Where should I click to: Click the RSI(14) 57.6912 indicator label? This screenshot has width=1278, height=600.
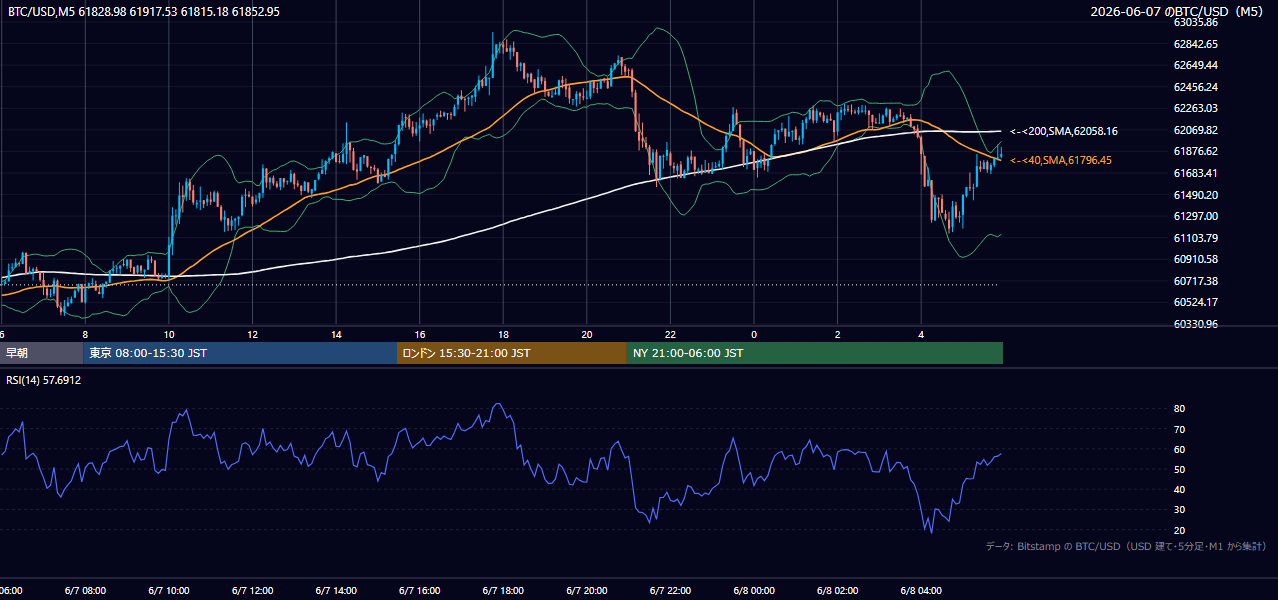(44, 380)
